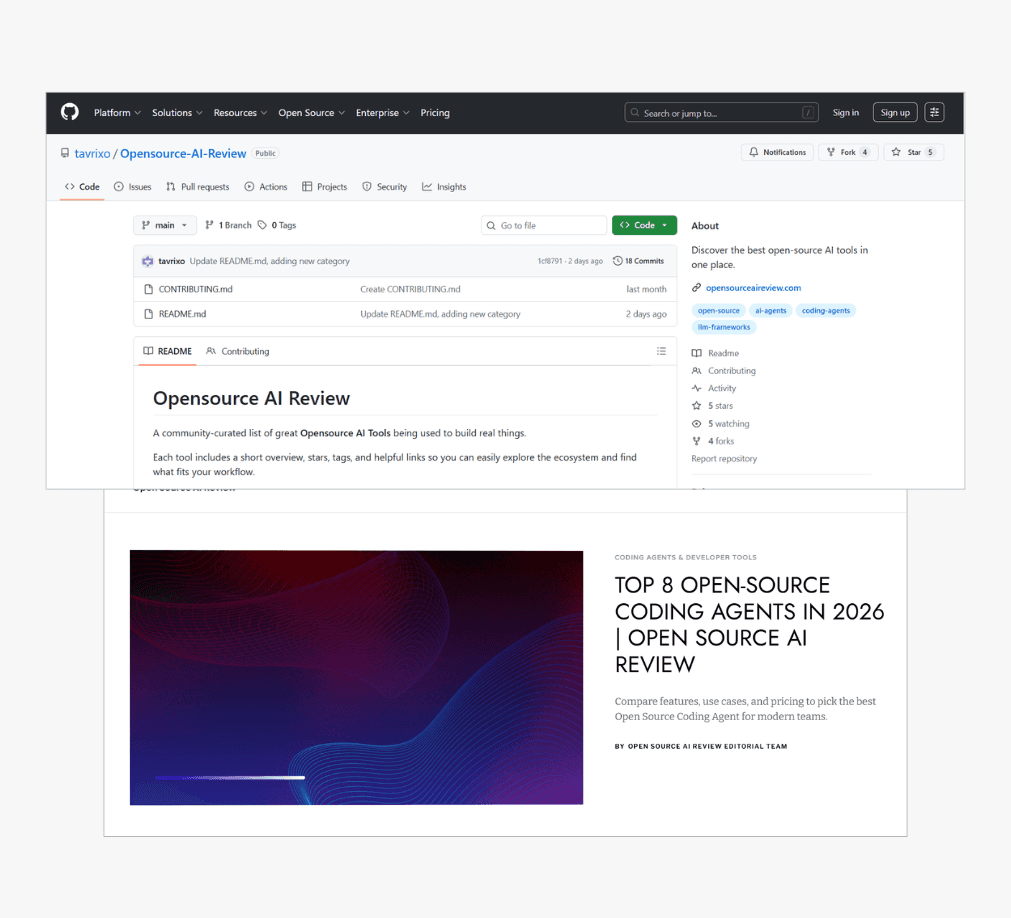View Activity via the pulse icon in About
1011x918 pixels.
(698, 388)
